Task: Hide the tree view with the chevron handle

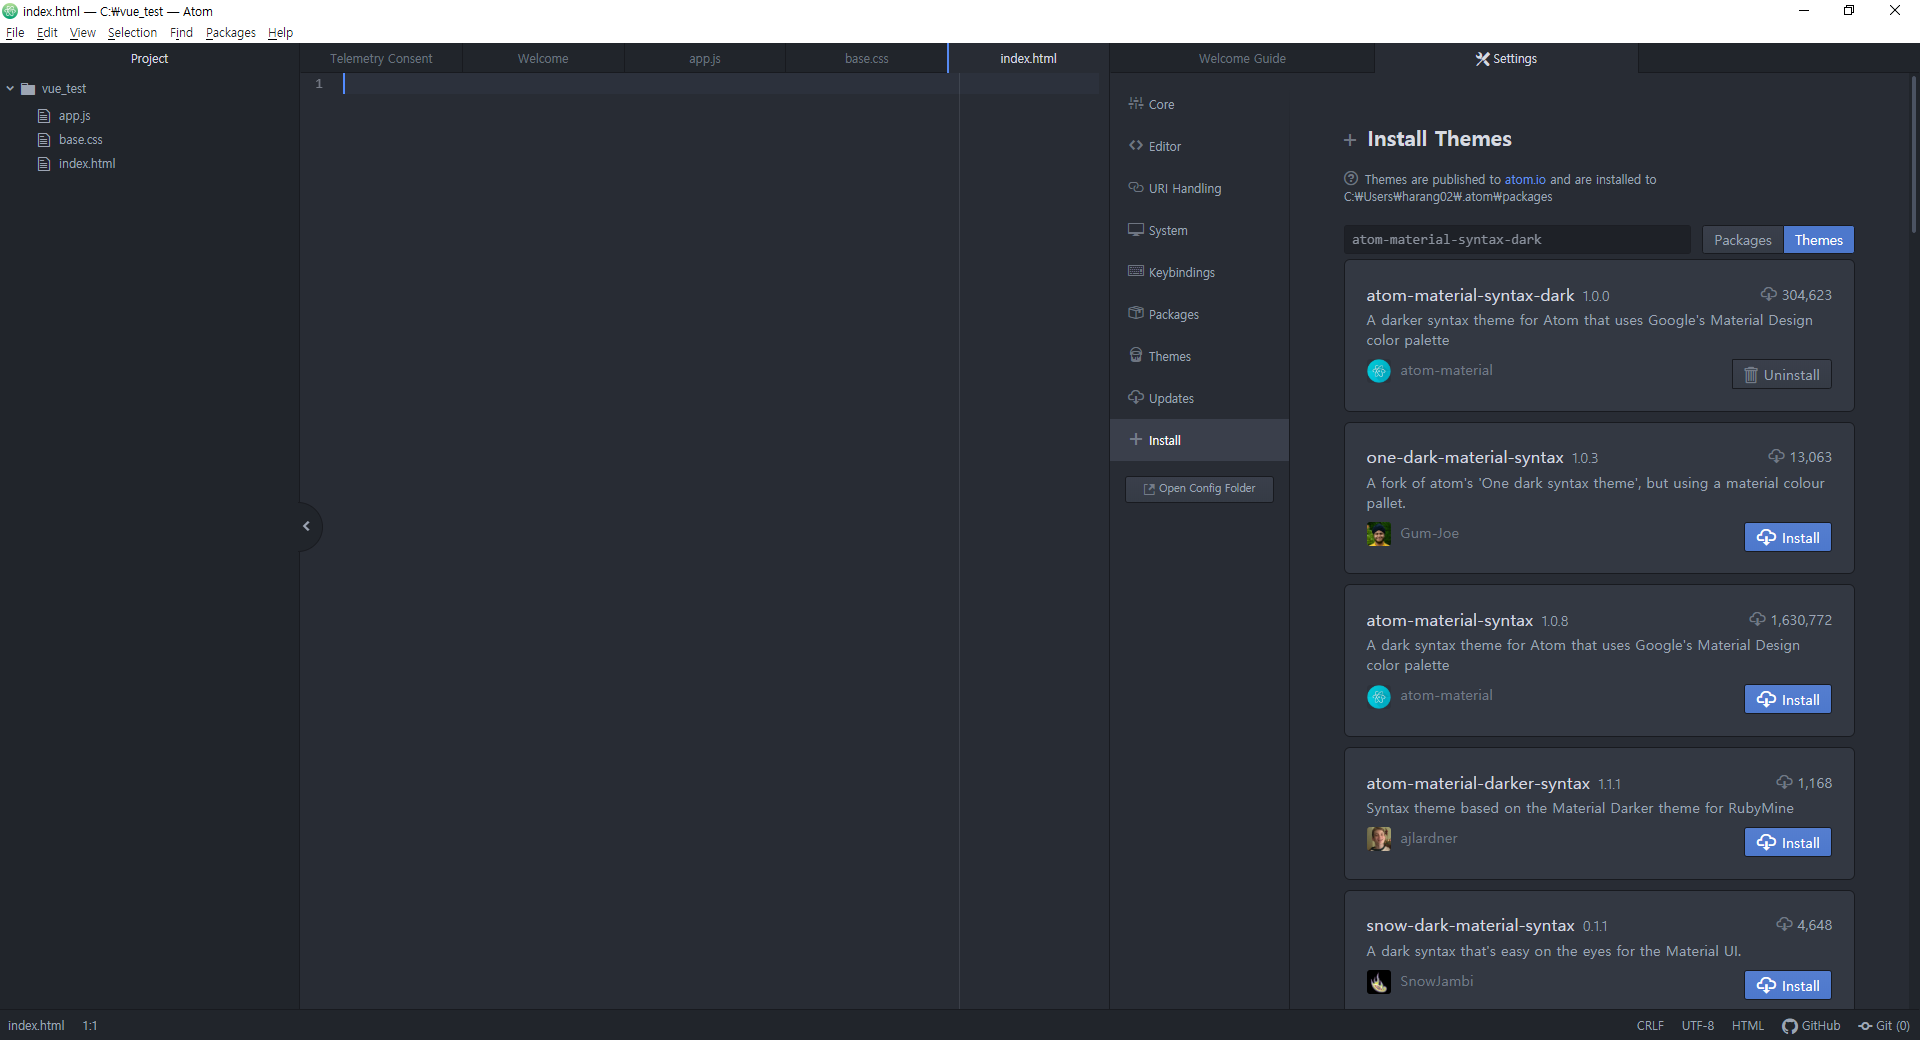Action: click(307, 526)
